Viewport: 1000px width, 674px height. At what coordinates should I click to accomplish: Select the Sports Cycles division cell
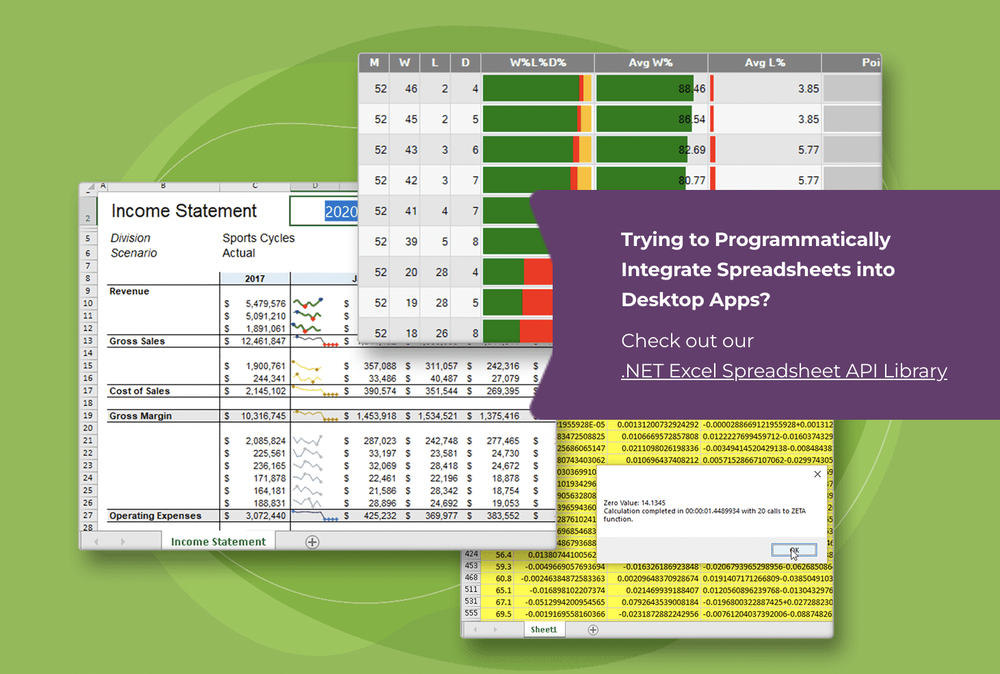[x=258, y=238]
